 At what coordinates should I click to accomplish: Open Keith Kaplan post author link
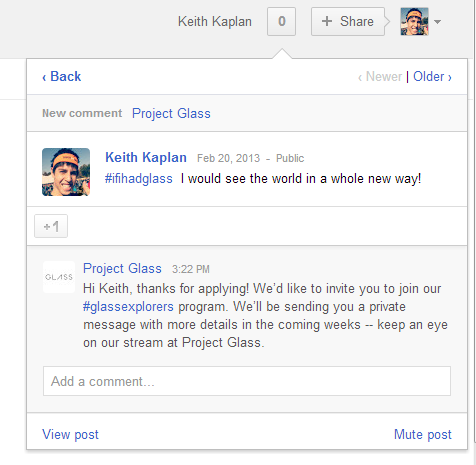146,157
